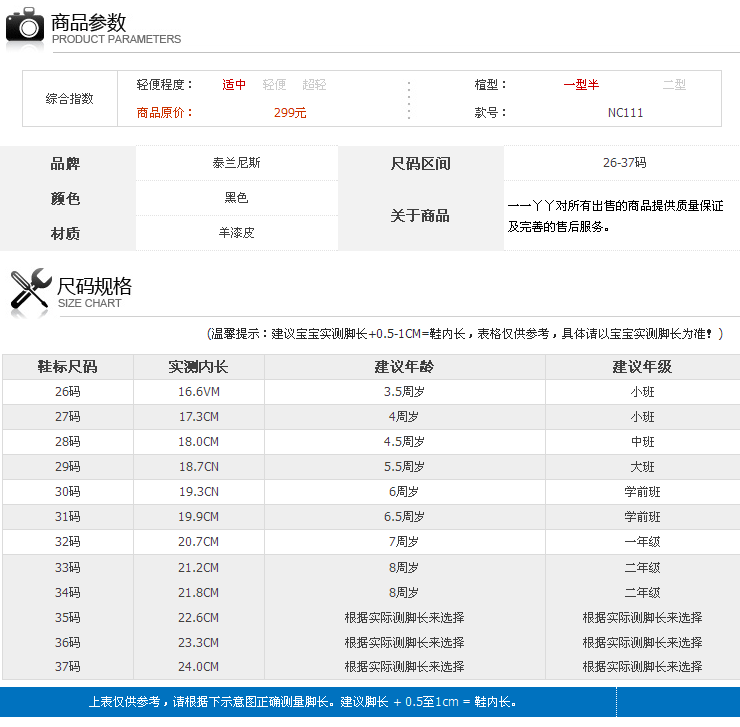Click the 29码 size cell
The height and width of the screenshot is (727, 740).
[67, 467]
